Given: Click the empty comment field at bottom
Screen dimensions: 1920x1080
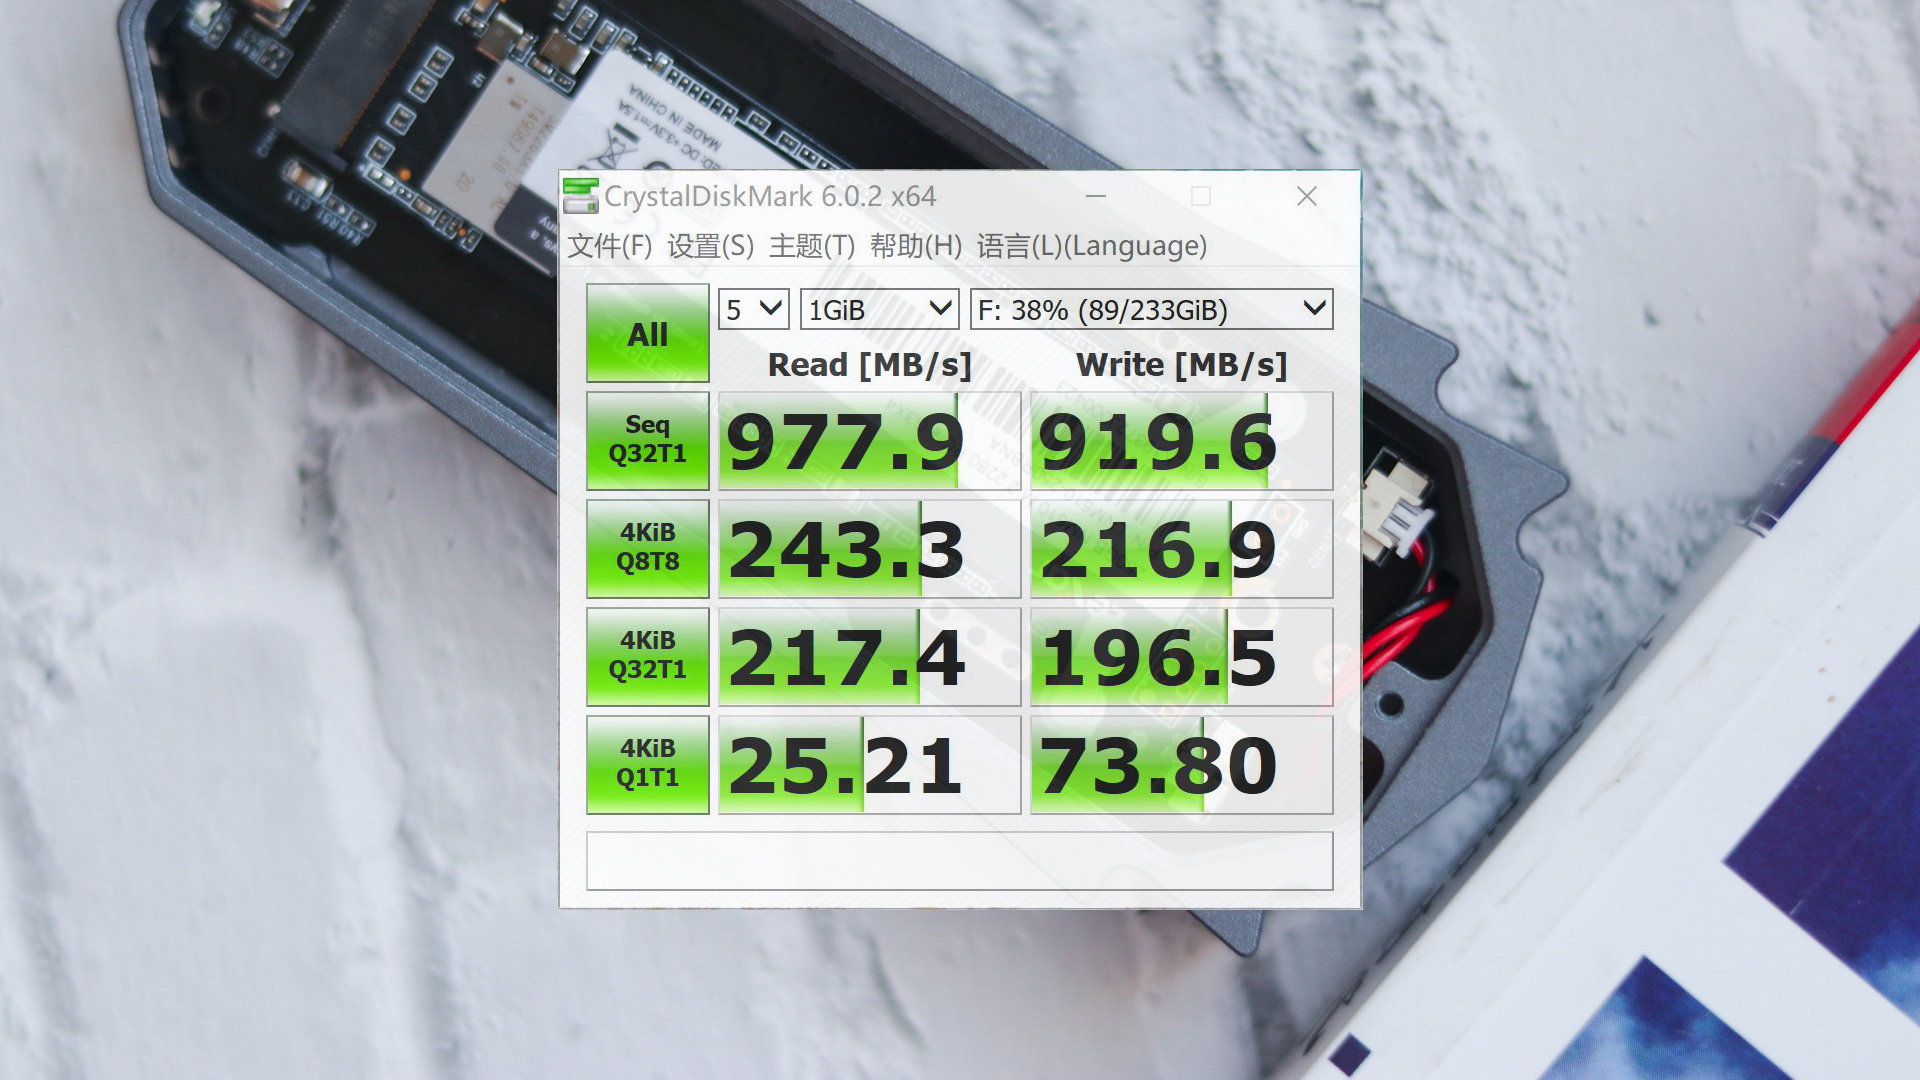Looking at the screenshot, I should tap(959, 861).
